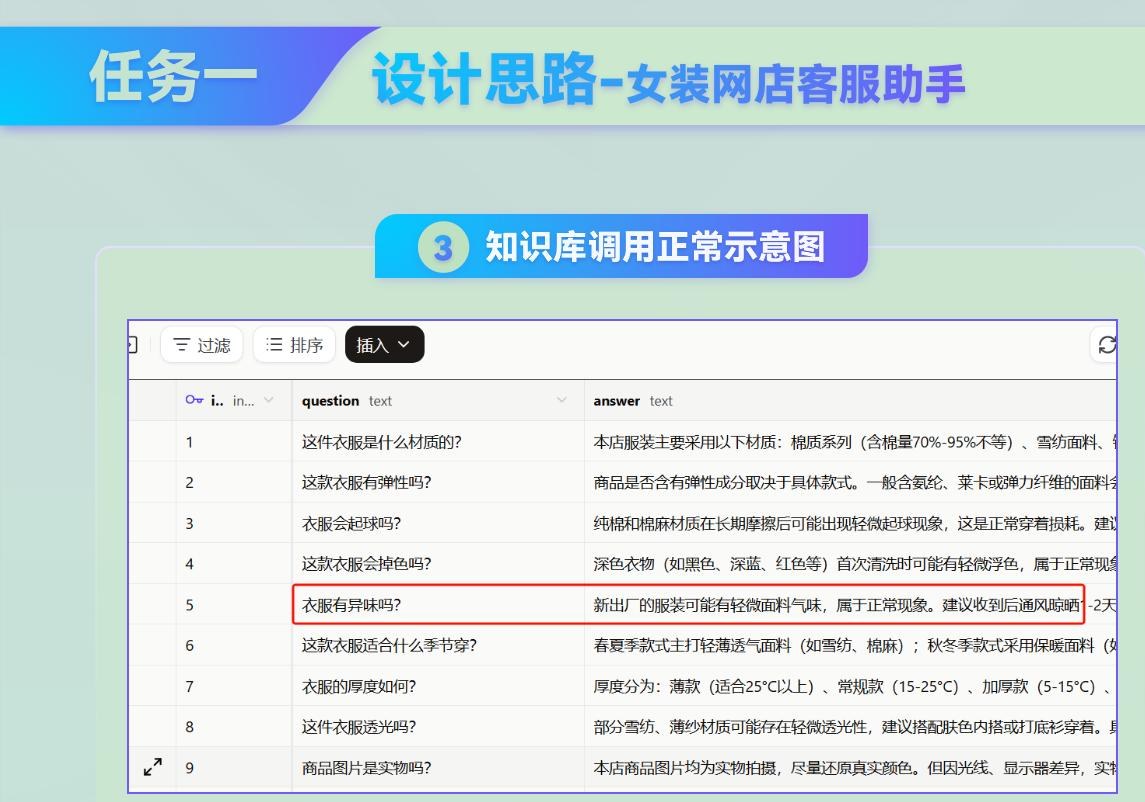
Task: Open the 过滤 filter button
Action: [202, 345]
